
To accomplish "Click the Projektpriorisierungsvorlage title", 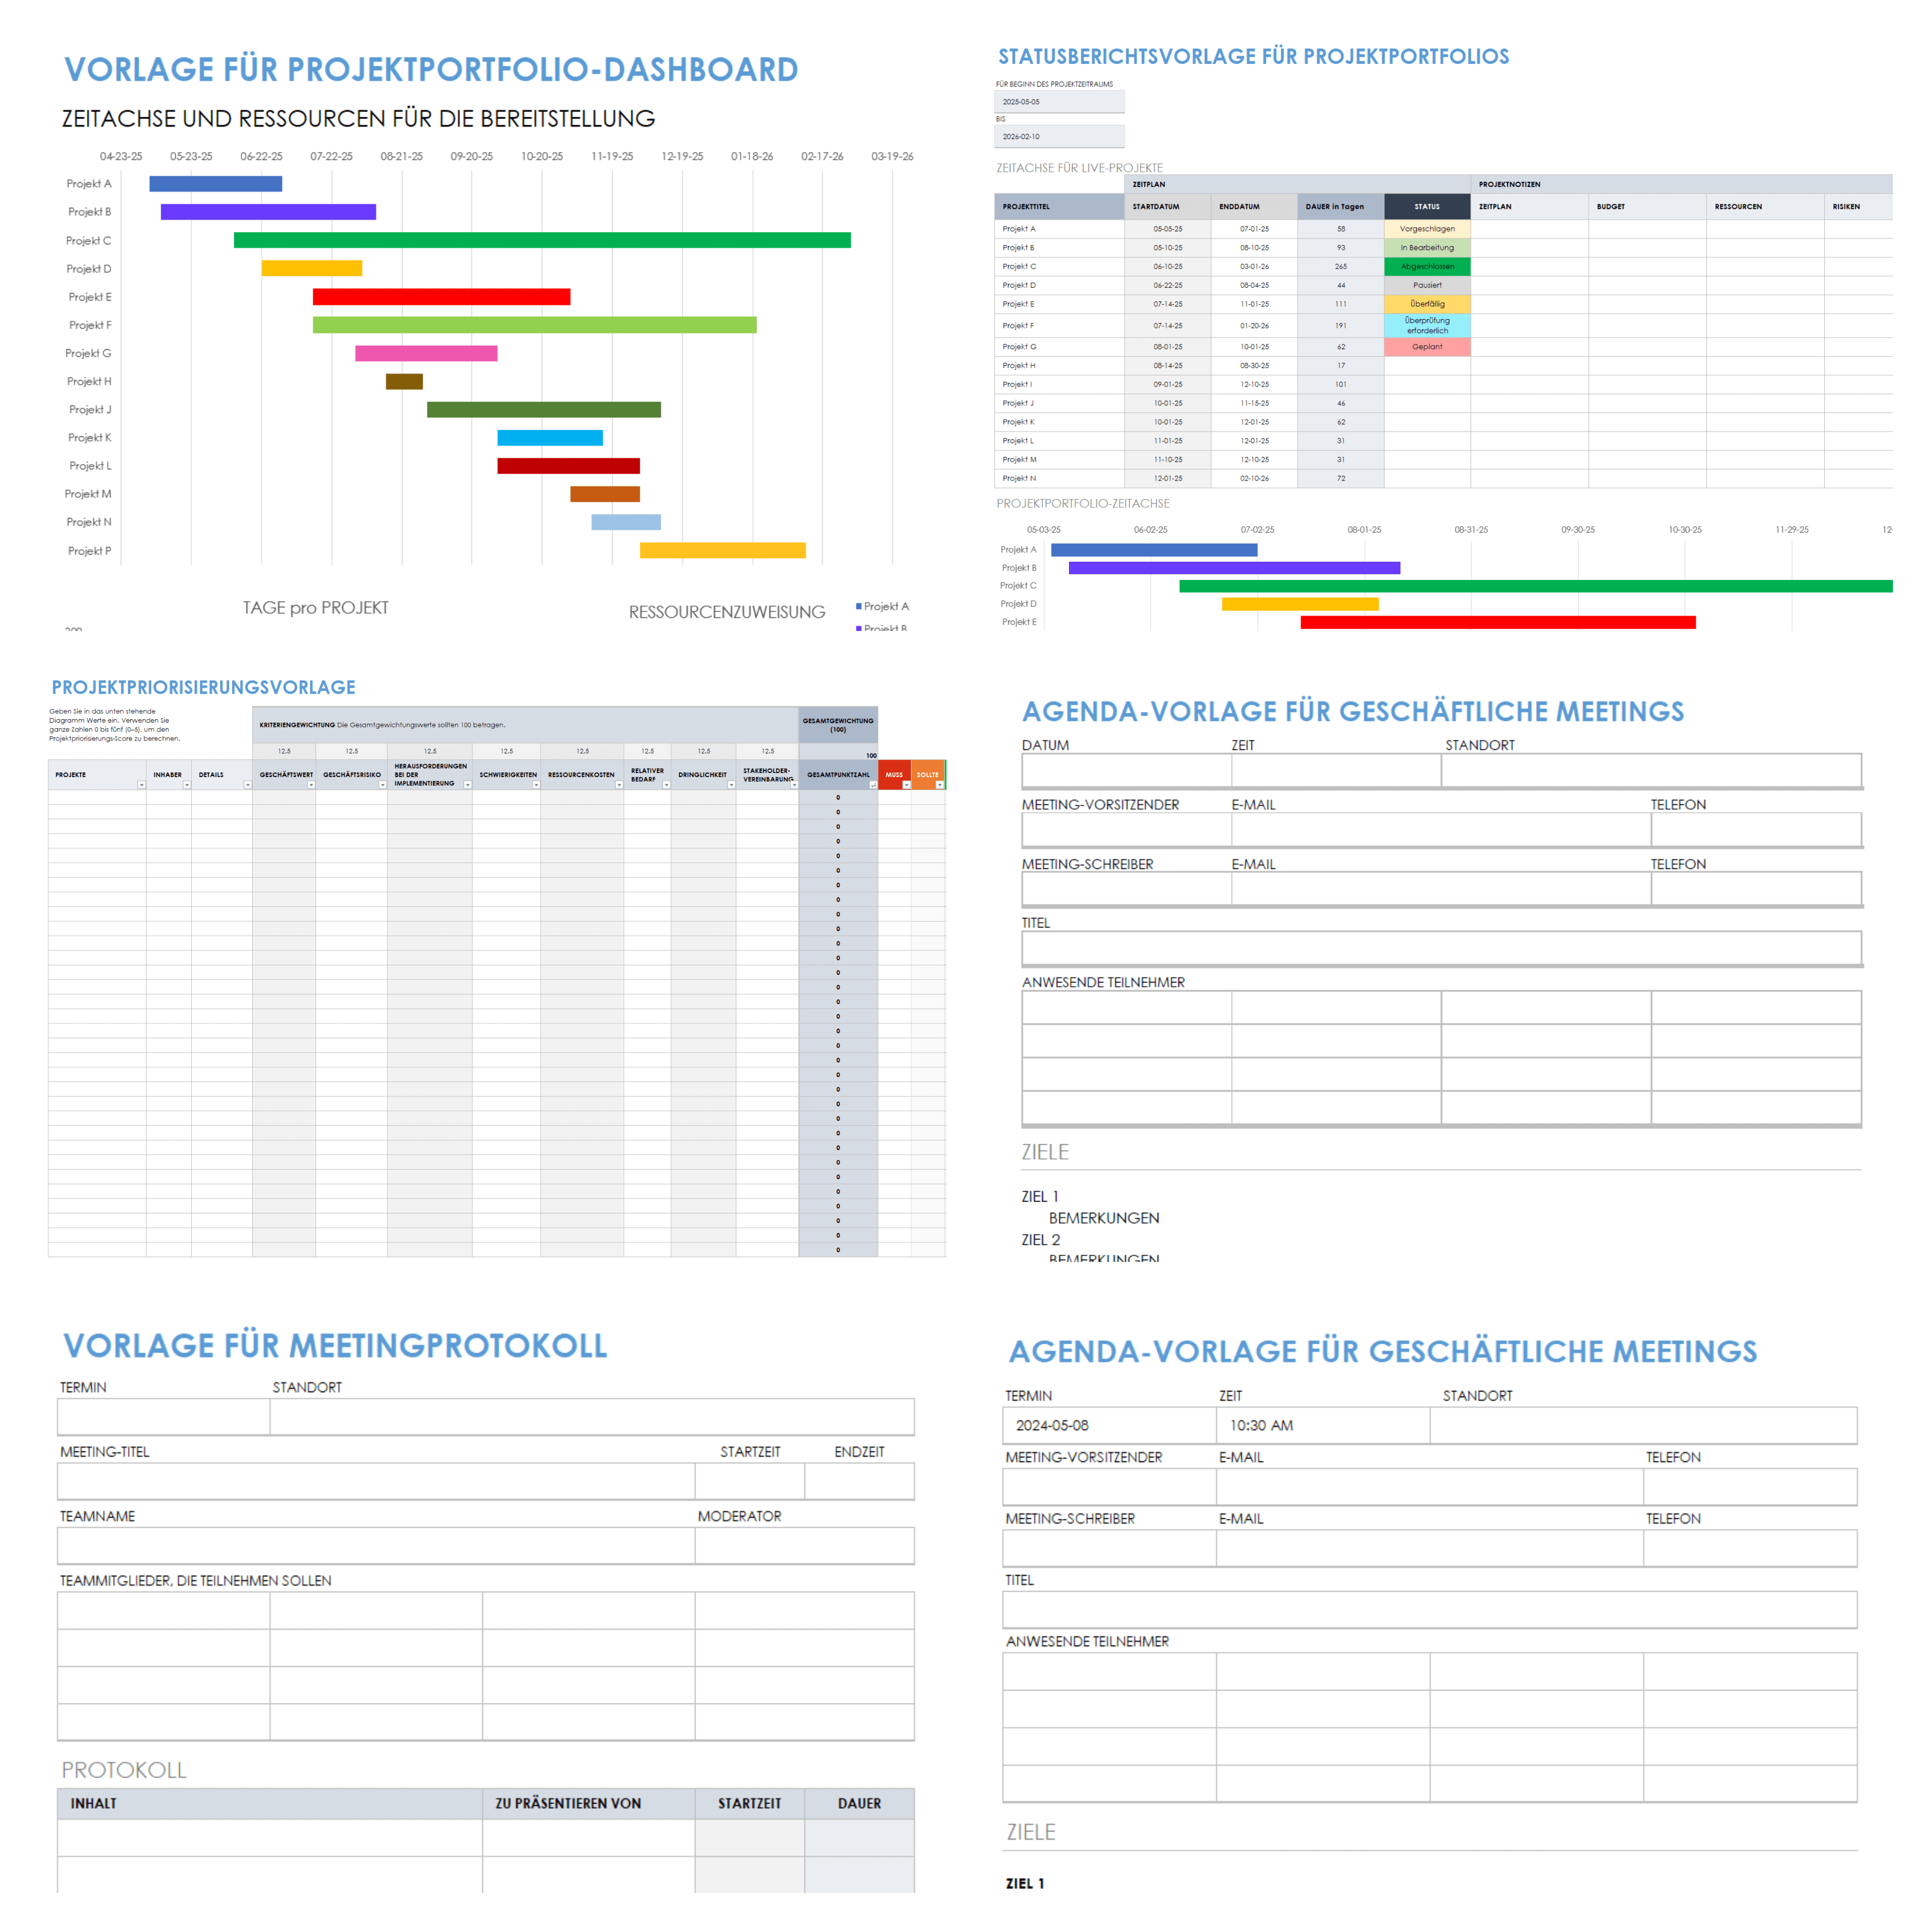I will point(204,687).
